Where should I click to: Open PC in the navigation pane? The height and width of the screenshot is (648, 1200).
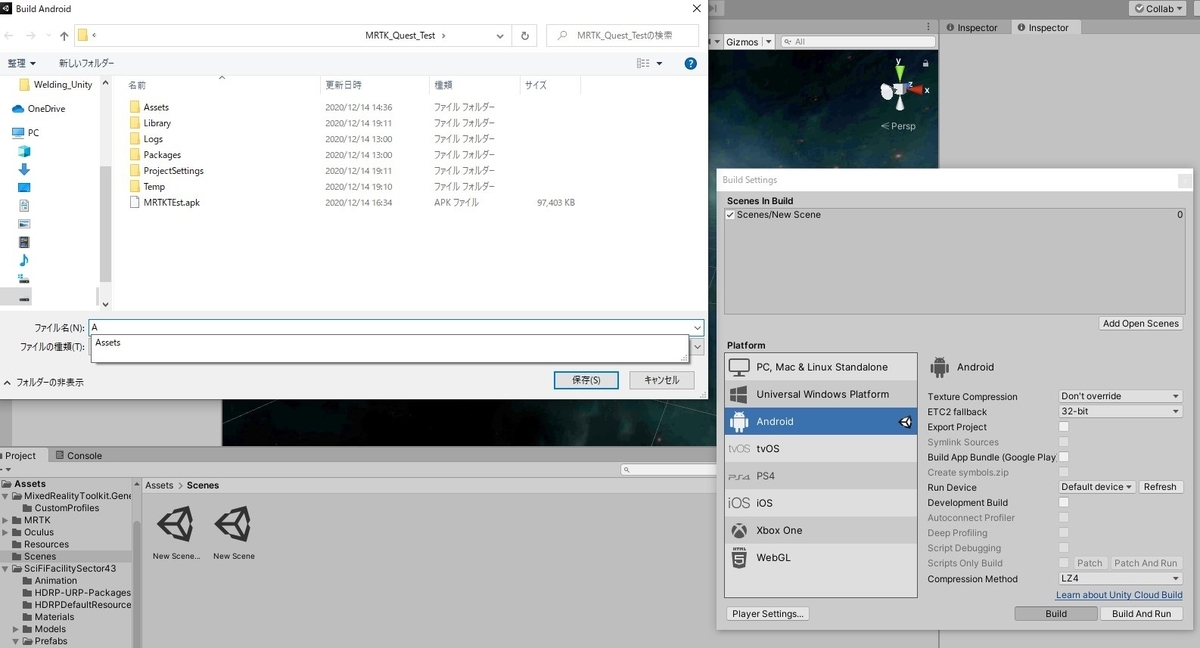pos(26,132)
